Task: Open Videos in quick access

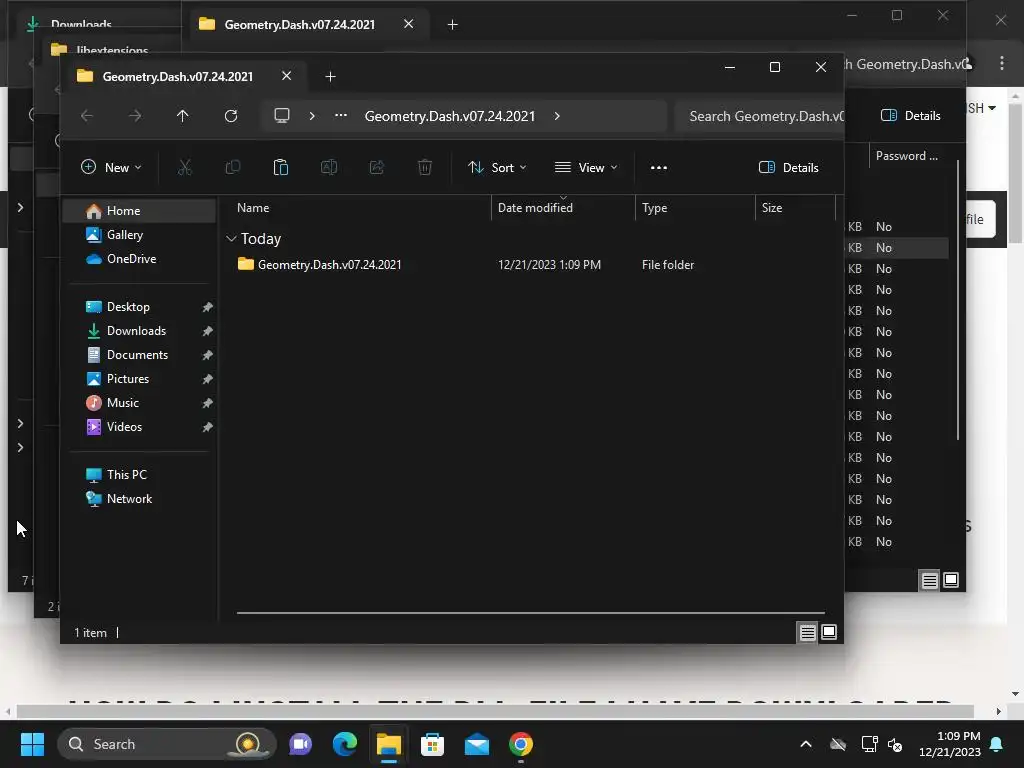Action: 124,427
